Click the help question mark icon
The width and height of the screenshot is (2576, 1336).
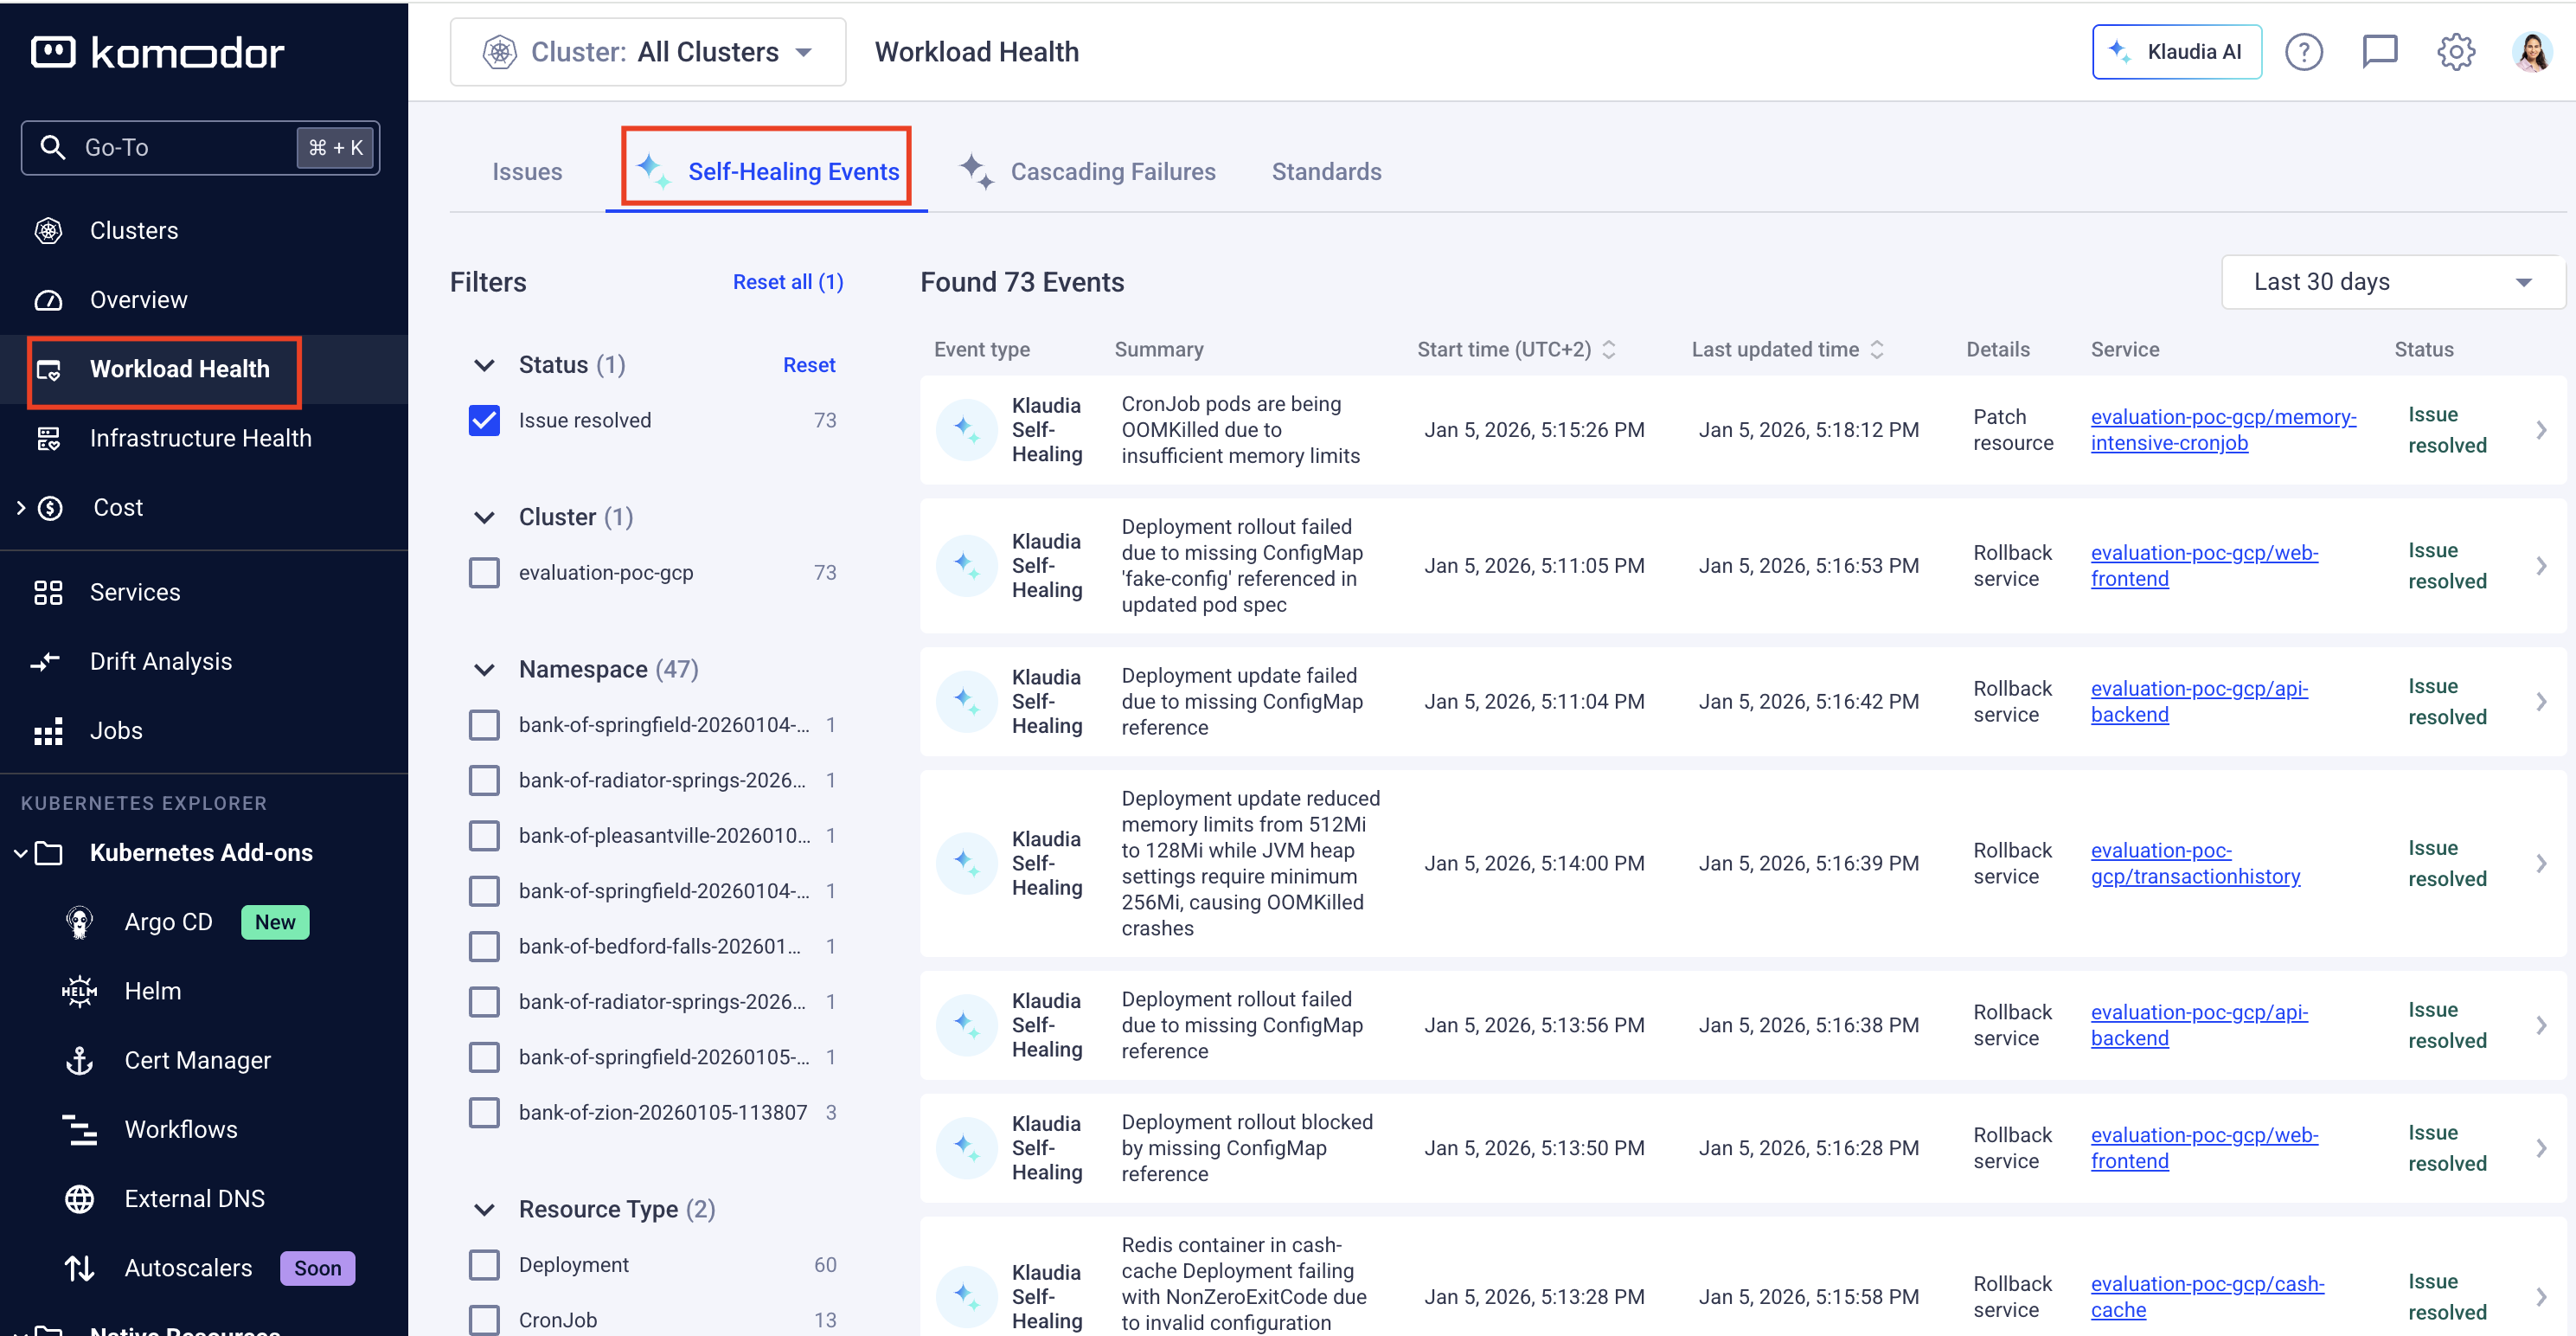2303,52
